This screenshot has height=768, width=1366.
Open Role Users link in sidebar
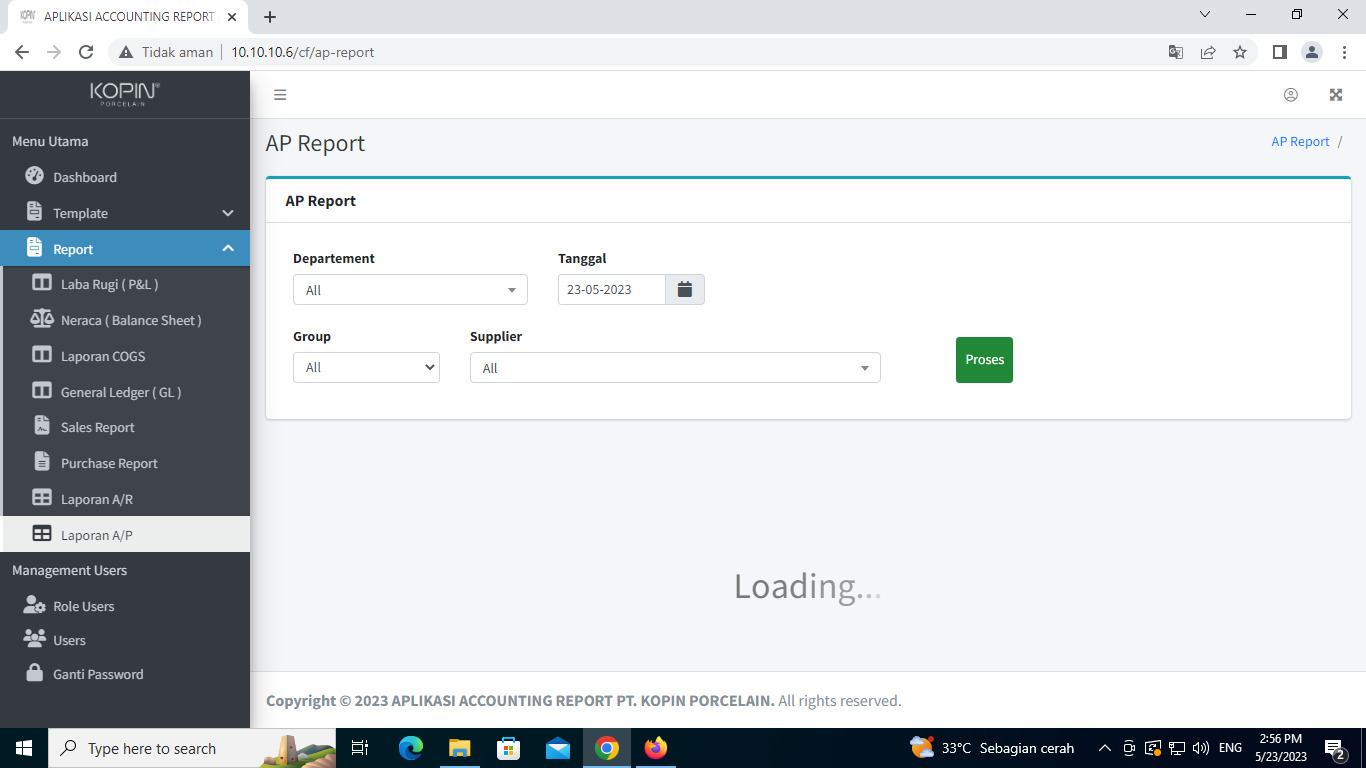[x=125, y=606]
